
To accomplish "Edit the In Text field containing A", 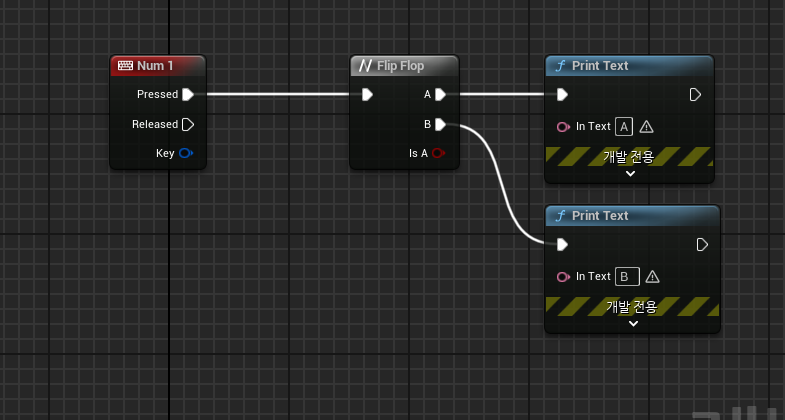I will (624, 127).
